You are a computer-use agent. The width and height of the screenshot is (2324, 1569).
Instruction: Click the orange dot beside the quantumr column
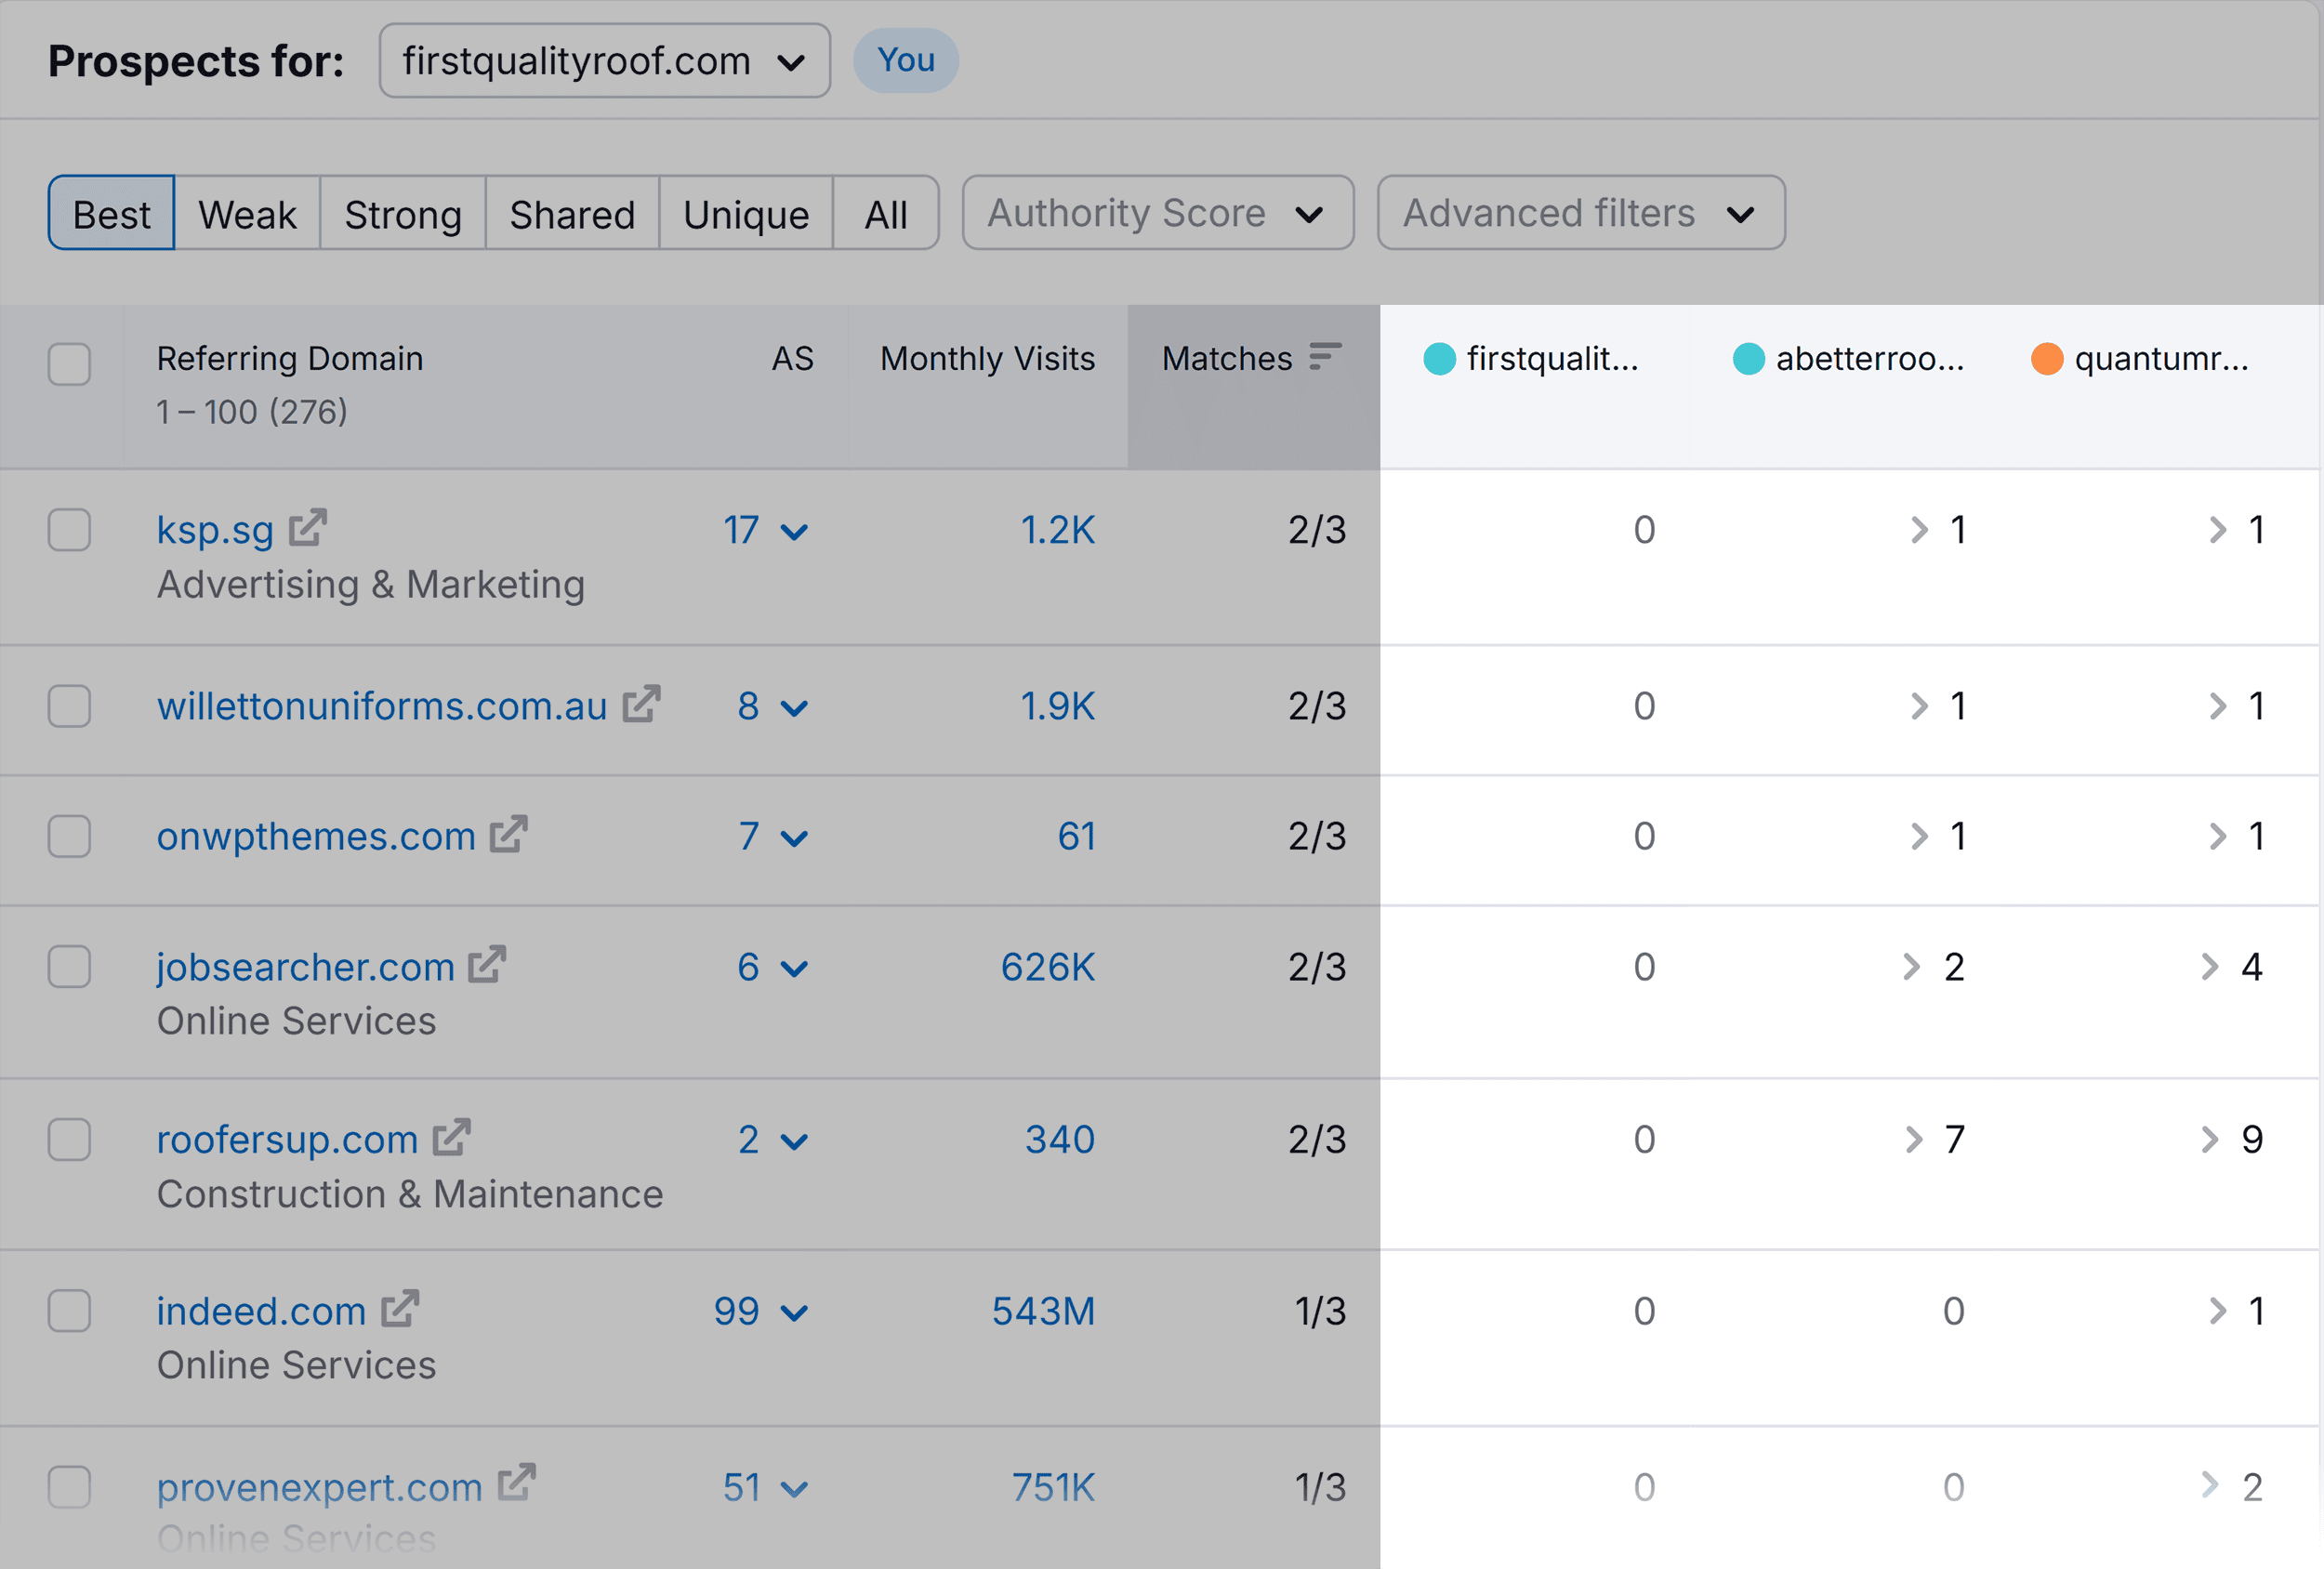(x=2047, y=358)
